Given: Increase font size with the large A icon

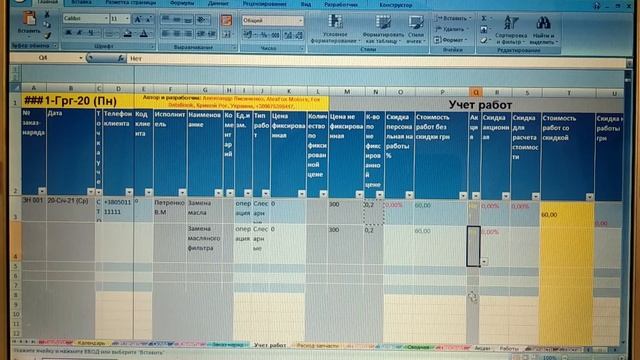Looking at the screenshot, I should tap(138, 19).
